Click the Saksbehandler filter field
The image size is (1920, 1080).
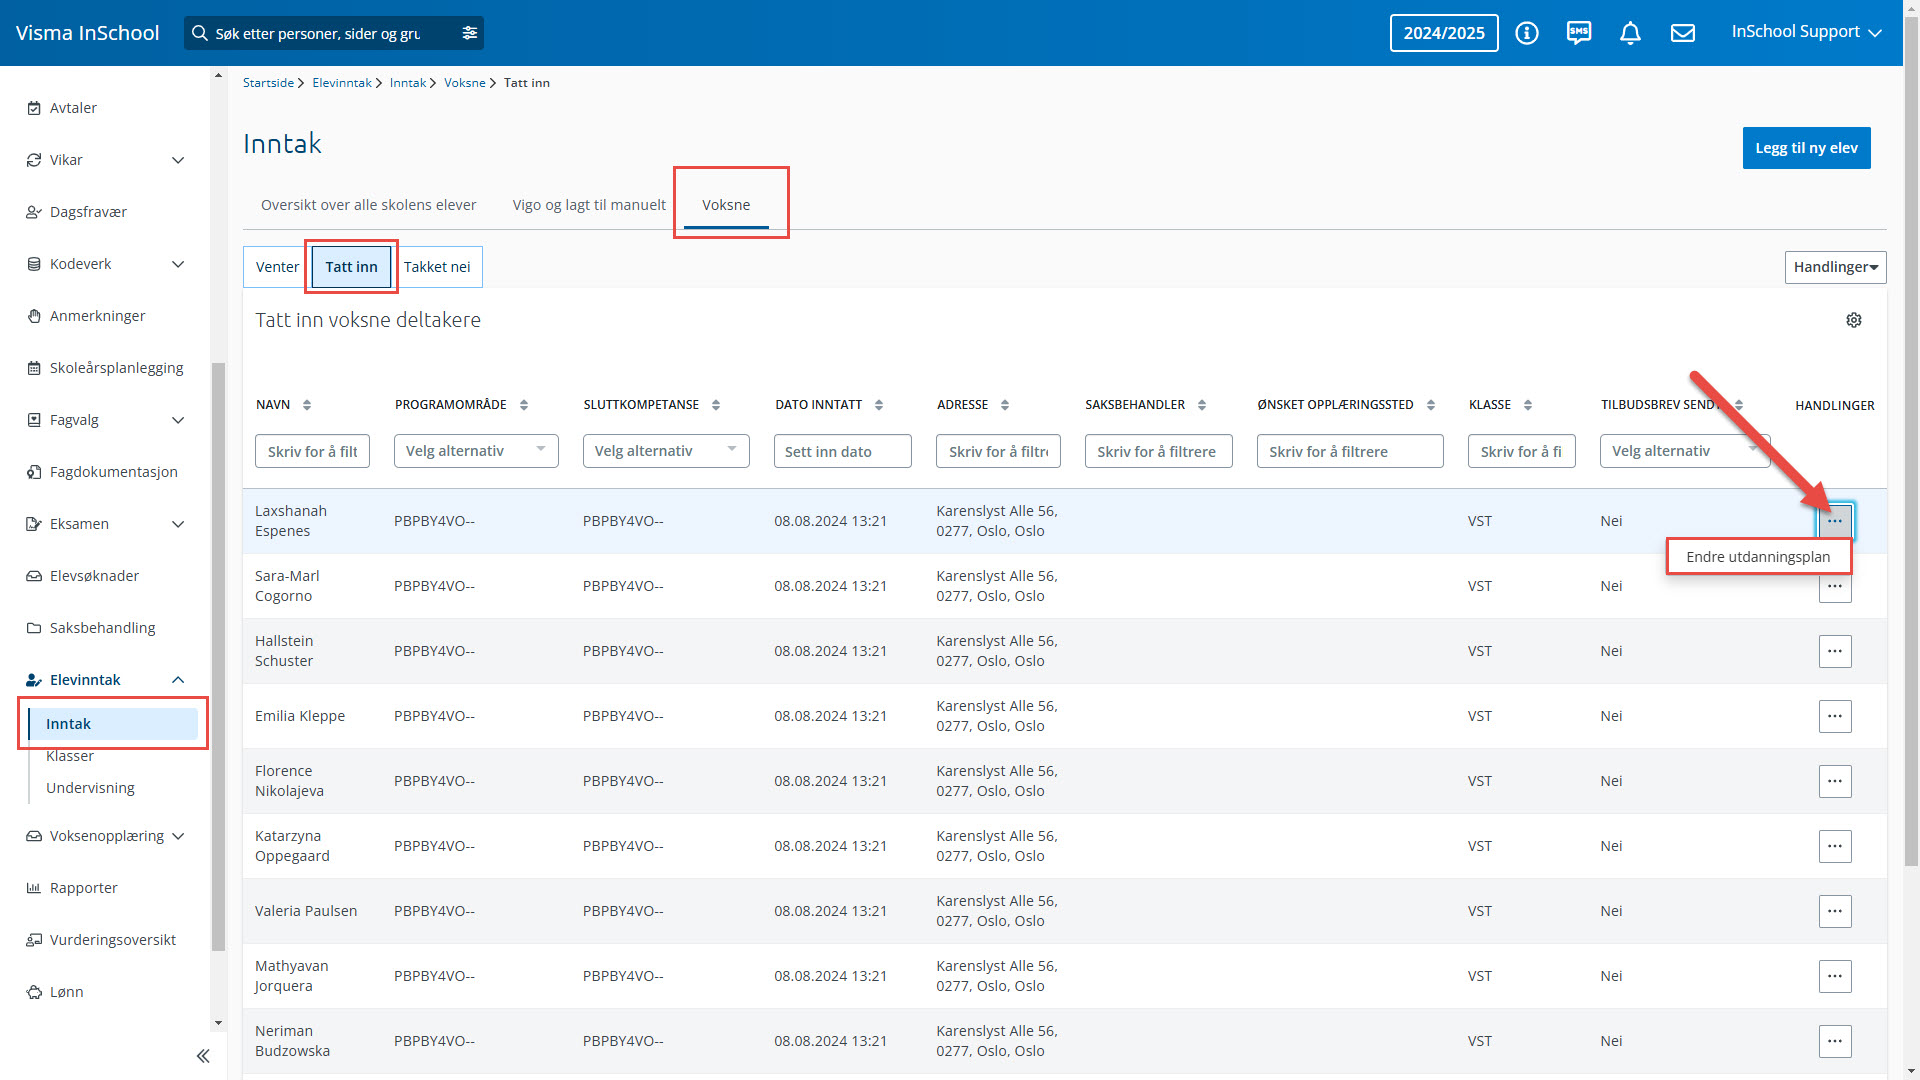pyautogui.click(x=1158, y=451)
